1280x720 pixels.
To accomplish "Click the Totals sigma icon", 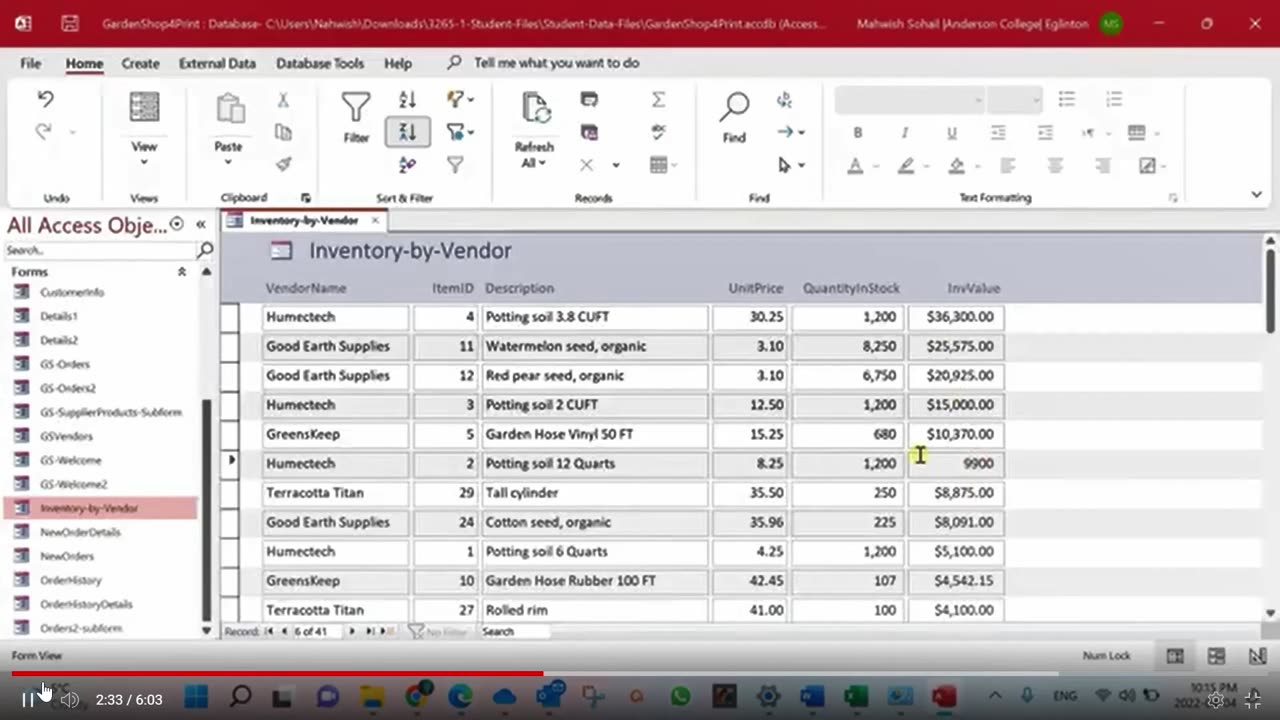I will click(x=658, y=99).
